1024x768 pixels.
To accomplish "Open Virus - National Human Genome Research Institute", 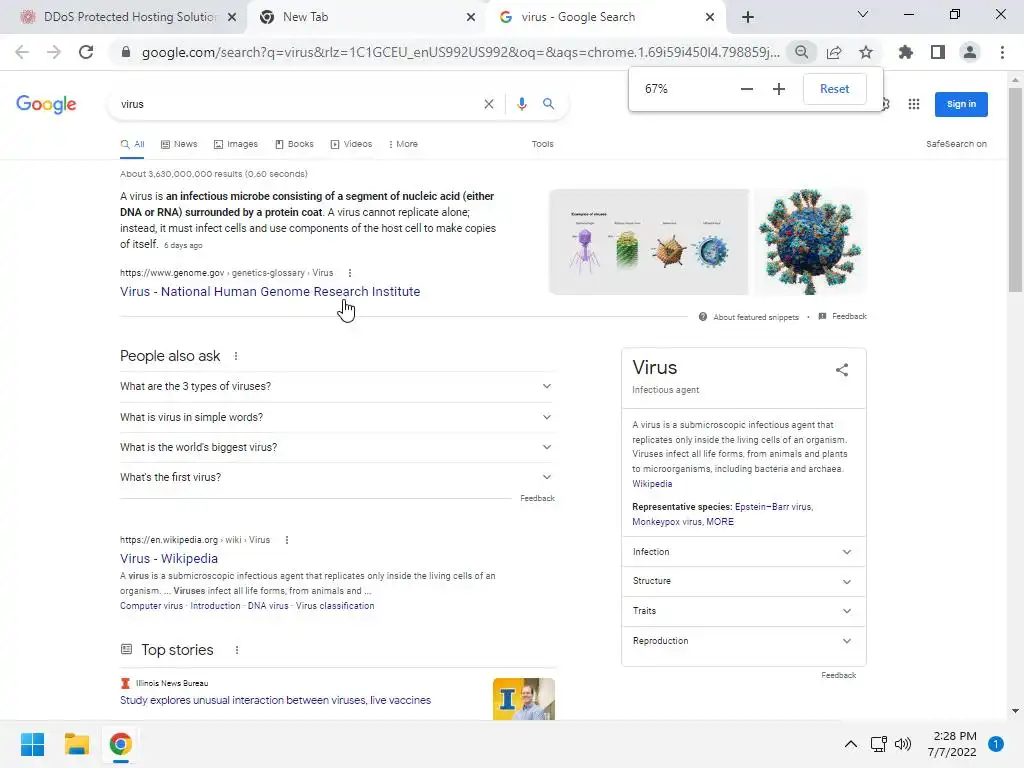I will [270, 291].
